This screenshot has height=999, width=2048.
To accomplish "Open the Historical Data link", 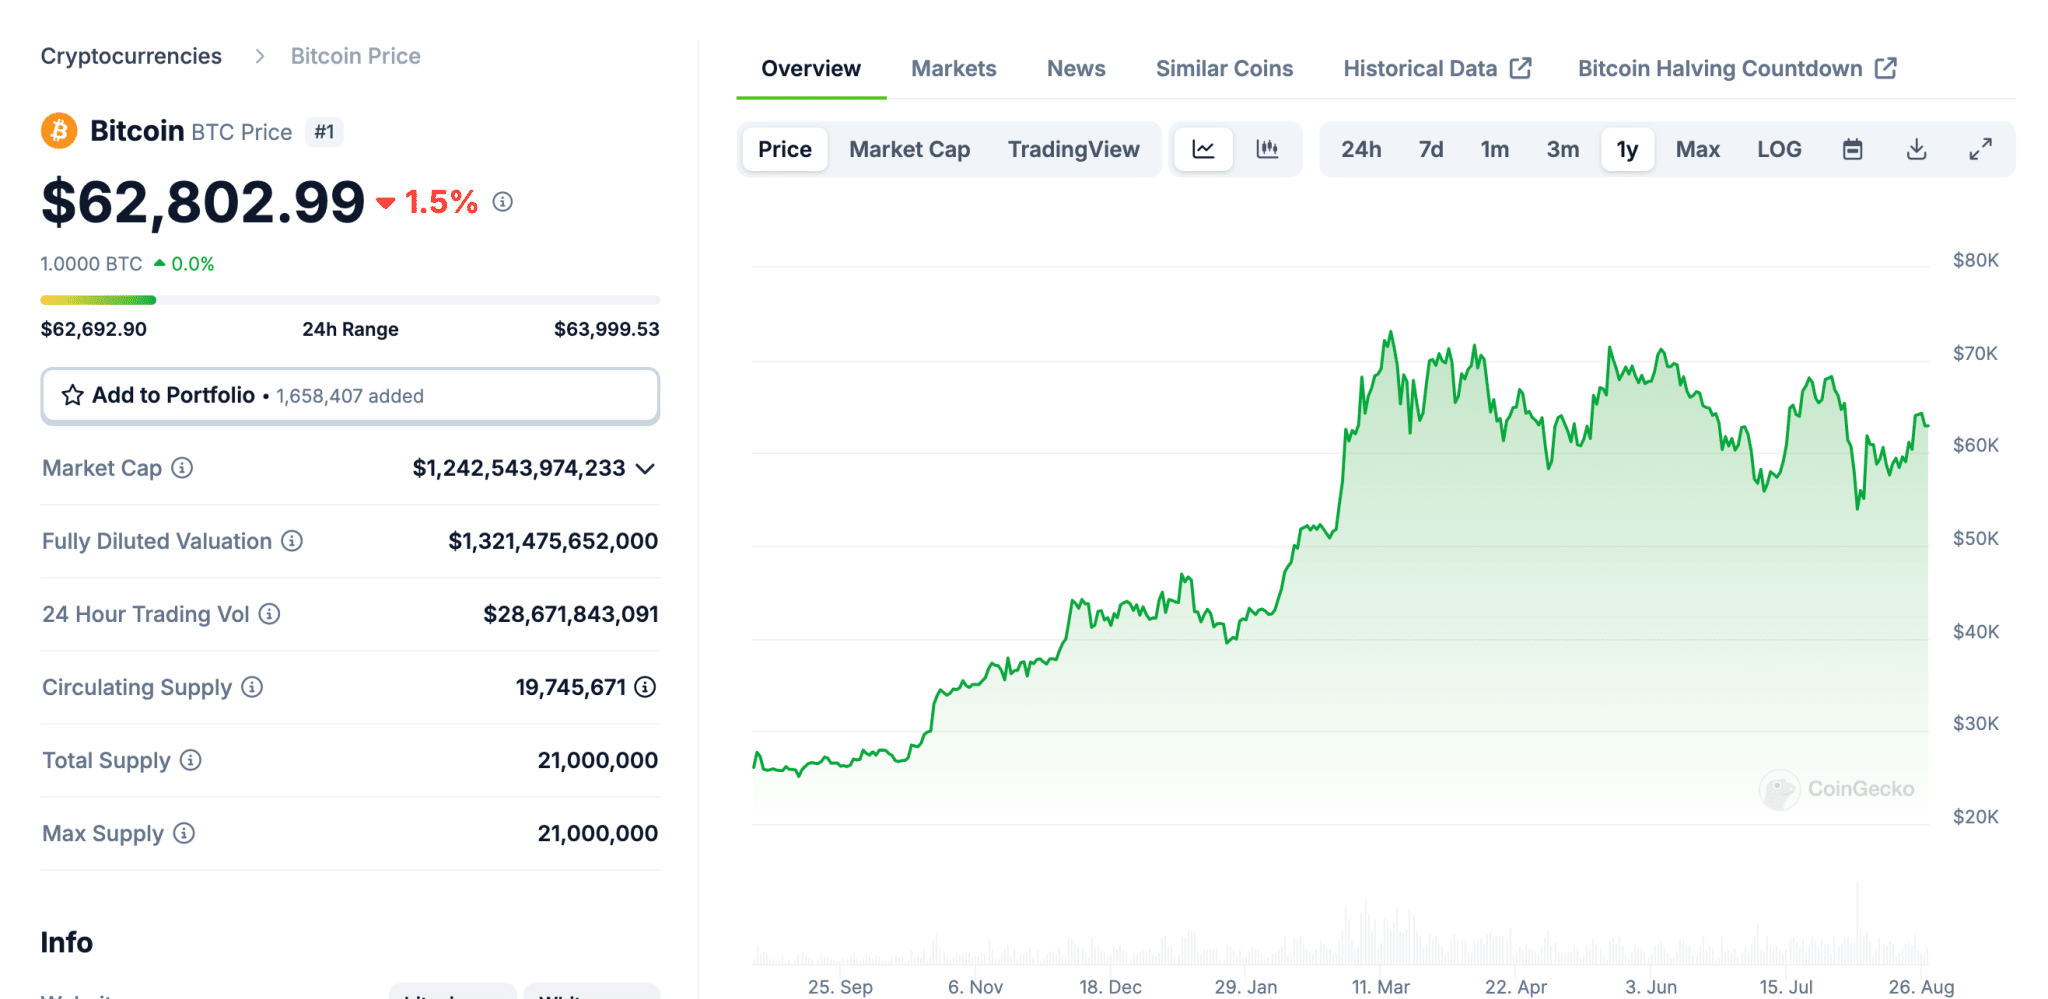I will [1436, 69].
